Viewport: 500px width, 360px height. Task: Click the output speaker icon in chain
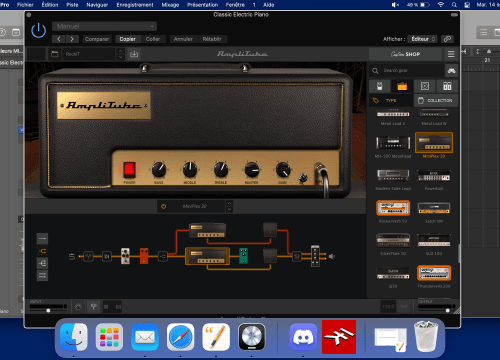click(332, 256)
